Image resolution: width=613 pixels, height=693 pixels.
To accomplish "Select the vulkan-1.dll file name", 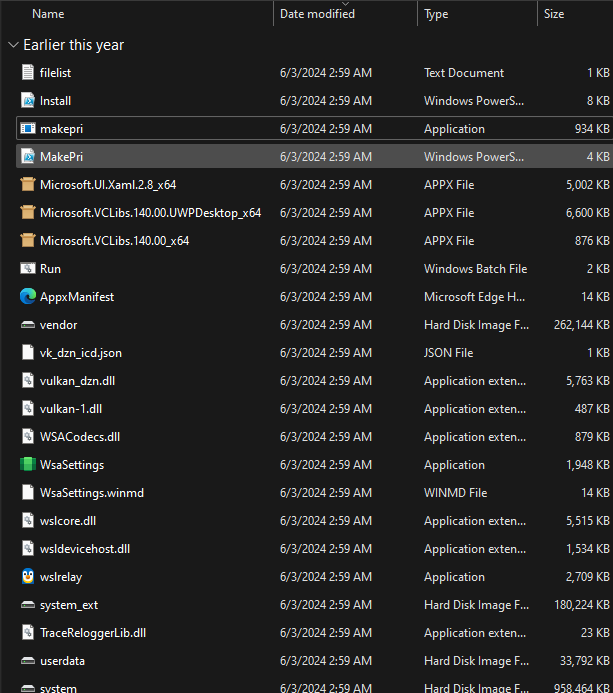I will [x=71, y=409].
